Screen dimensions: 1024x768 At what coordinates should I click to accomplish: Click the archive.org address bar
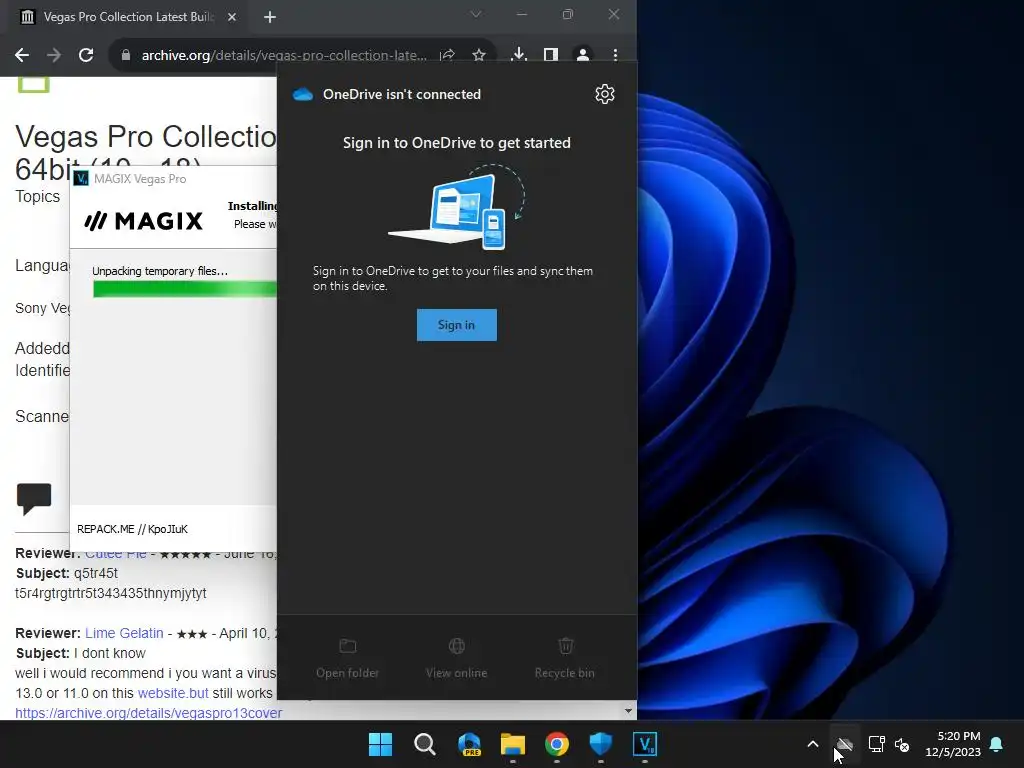(284, 56)
